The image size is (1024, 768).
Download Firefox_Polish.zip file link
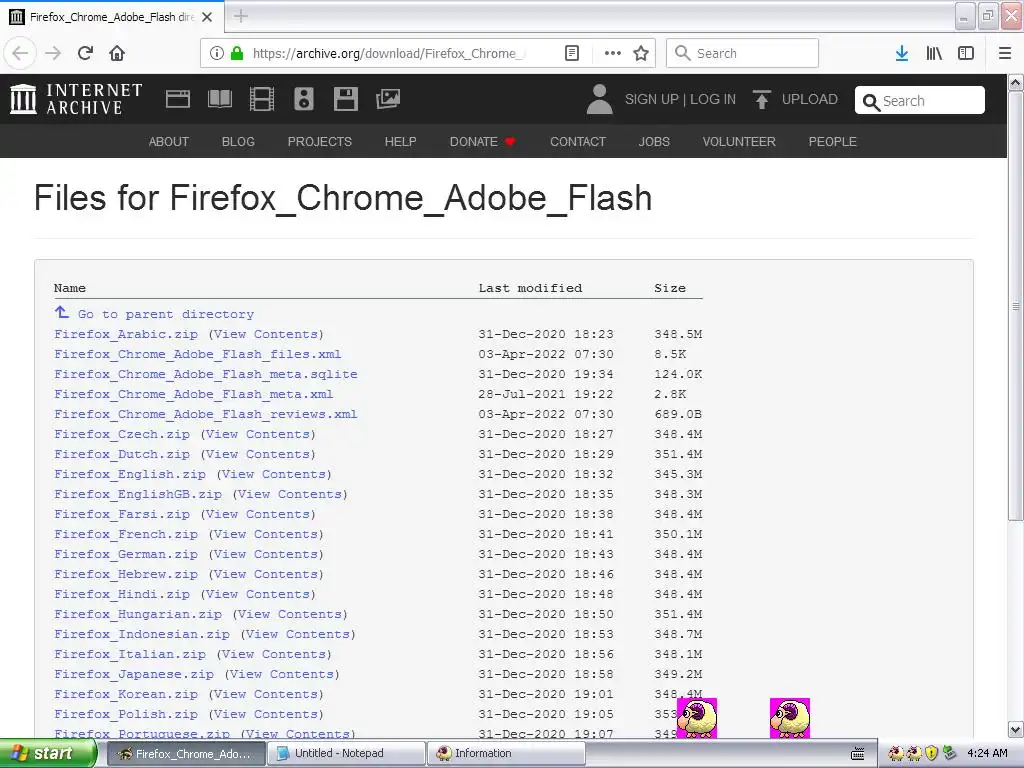[x=126, y=714]
